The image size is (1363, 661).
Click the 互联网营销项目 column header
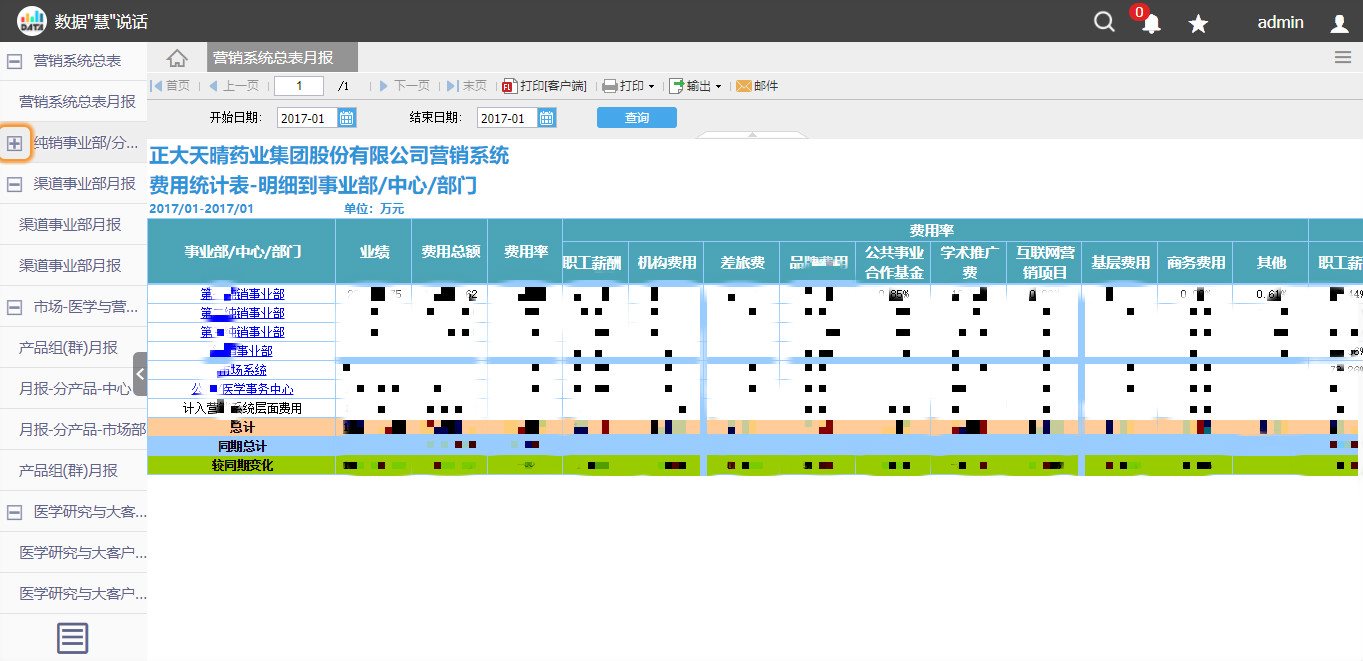(x=1043, y=262)
